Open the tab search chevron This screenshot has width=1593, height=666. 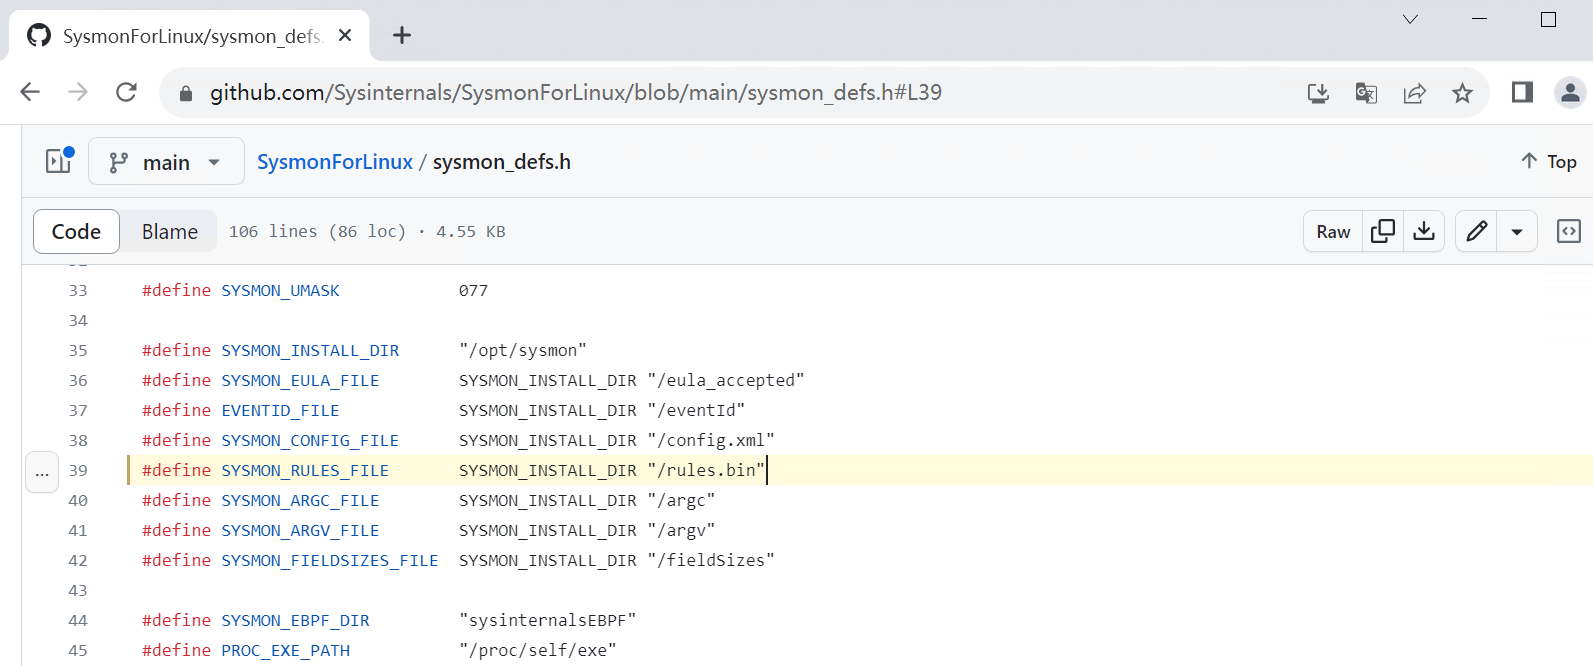(1410, 19)
